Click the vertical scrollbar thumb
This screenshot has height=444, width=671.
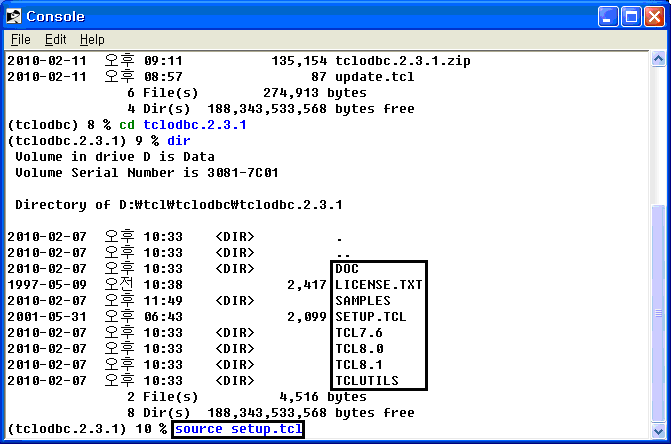click(x=658, y=314)
